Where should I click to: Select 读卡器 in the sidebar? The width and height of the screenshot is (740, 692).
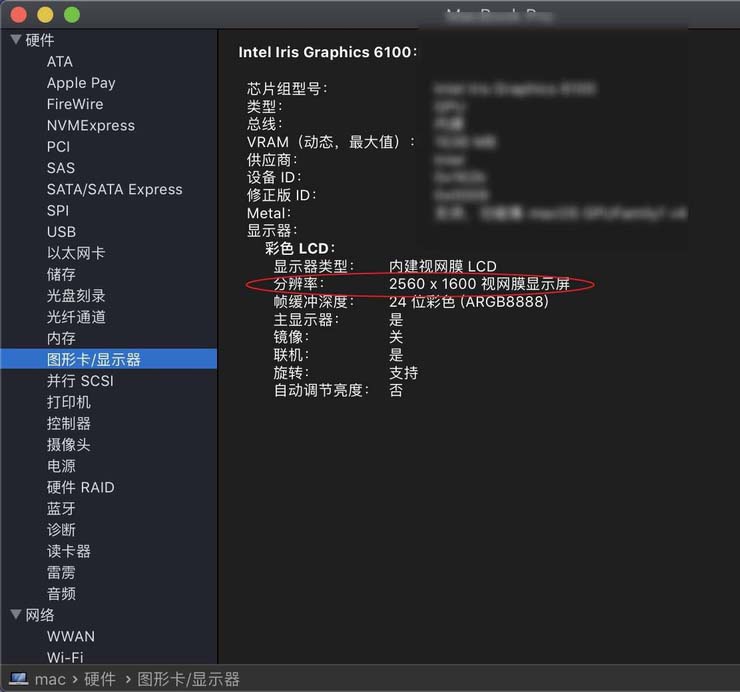click(69, 551)
